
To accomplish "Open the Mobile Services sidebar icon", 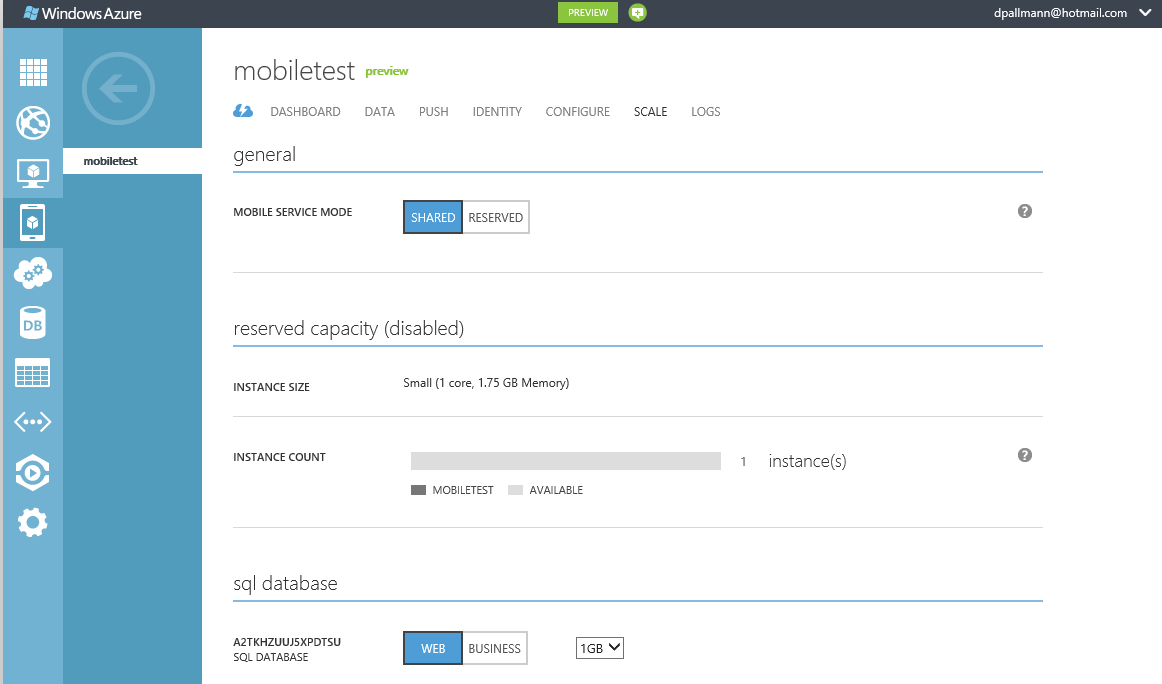I will tap(33, 222).
